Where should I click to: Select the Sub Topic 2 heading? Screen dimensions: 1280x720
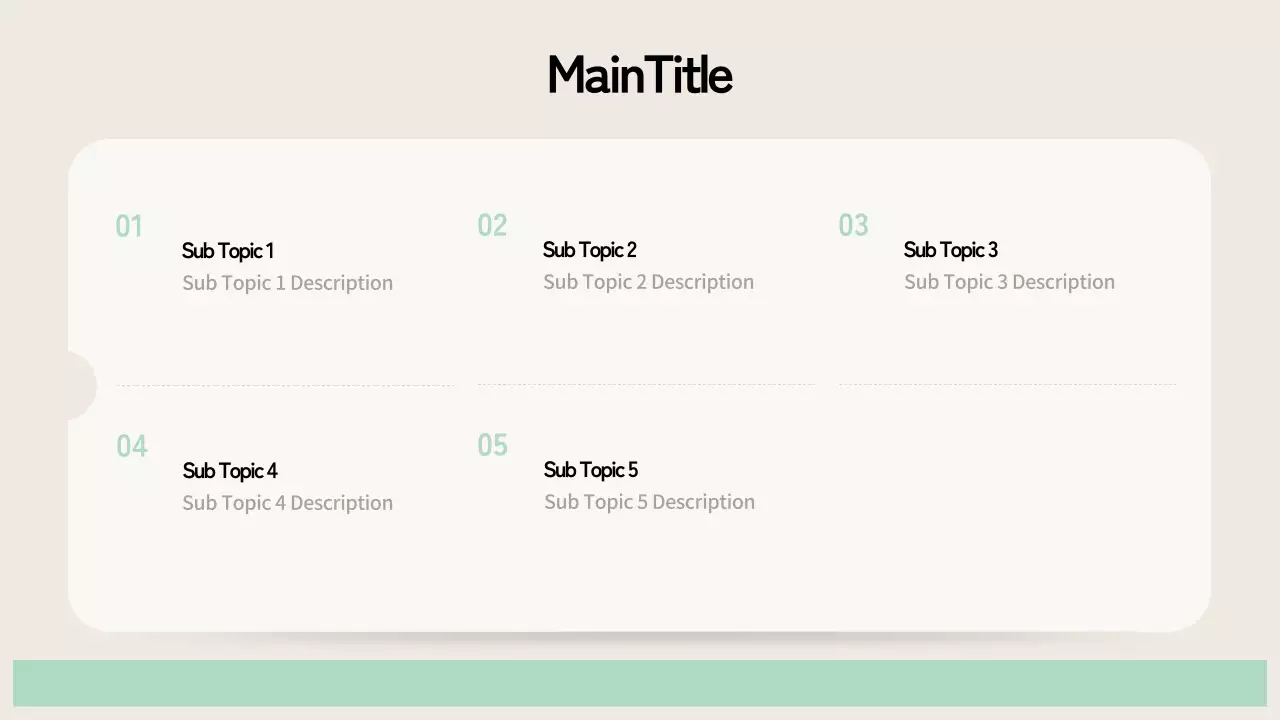tap(590, 250)
